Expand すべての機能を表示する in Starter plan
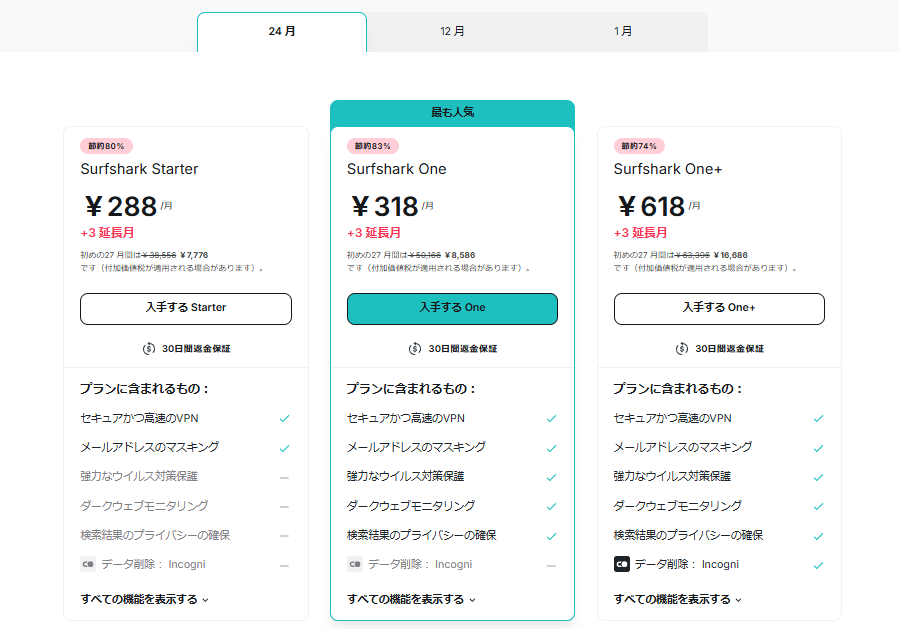This screenshot has height=629, width=899. (144, 599)
